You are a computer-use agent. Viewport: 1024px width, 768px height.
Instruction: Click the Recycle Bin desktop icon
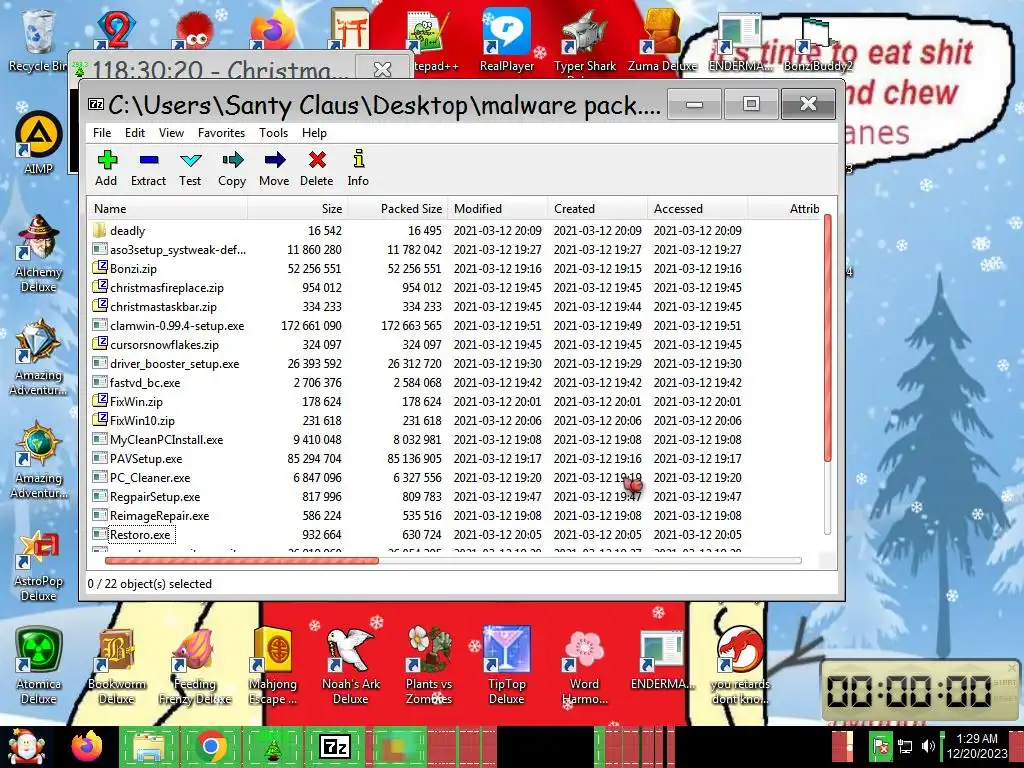click(x=37, y=39)
